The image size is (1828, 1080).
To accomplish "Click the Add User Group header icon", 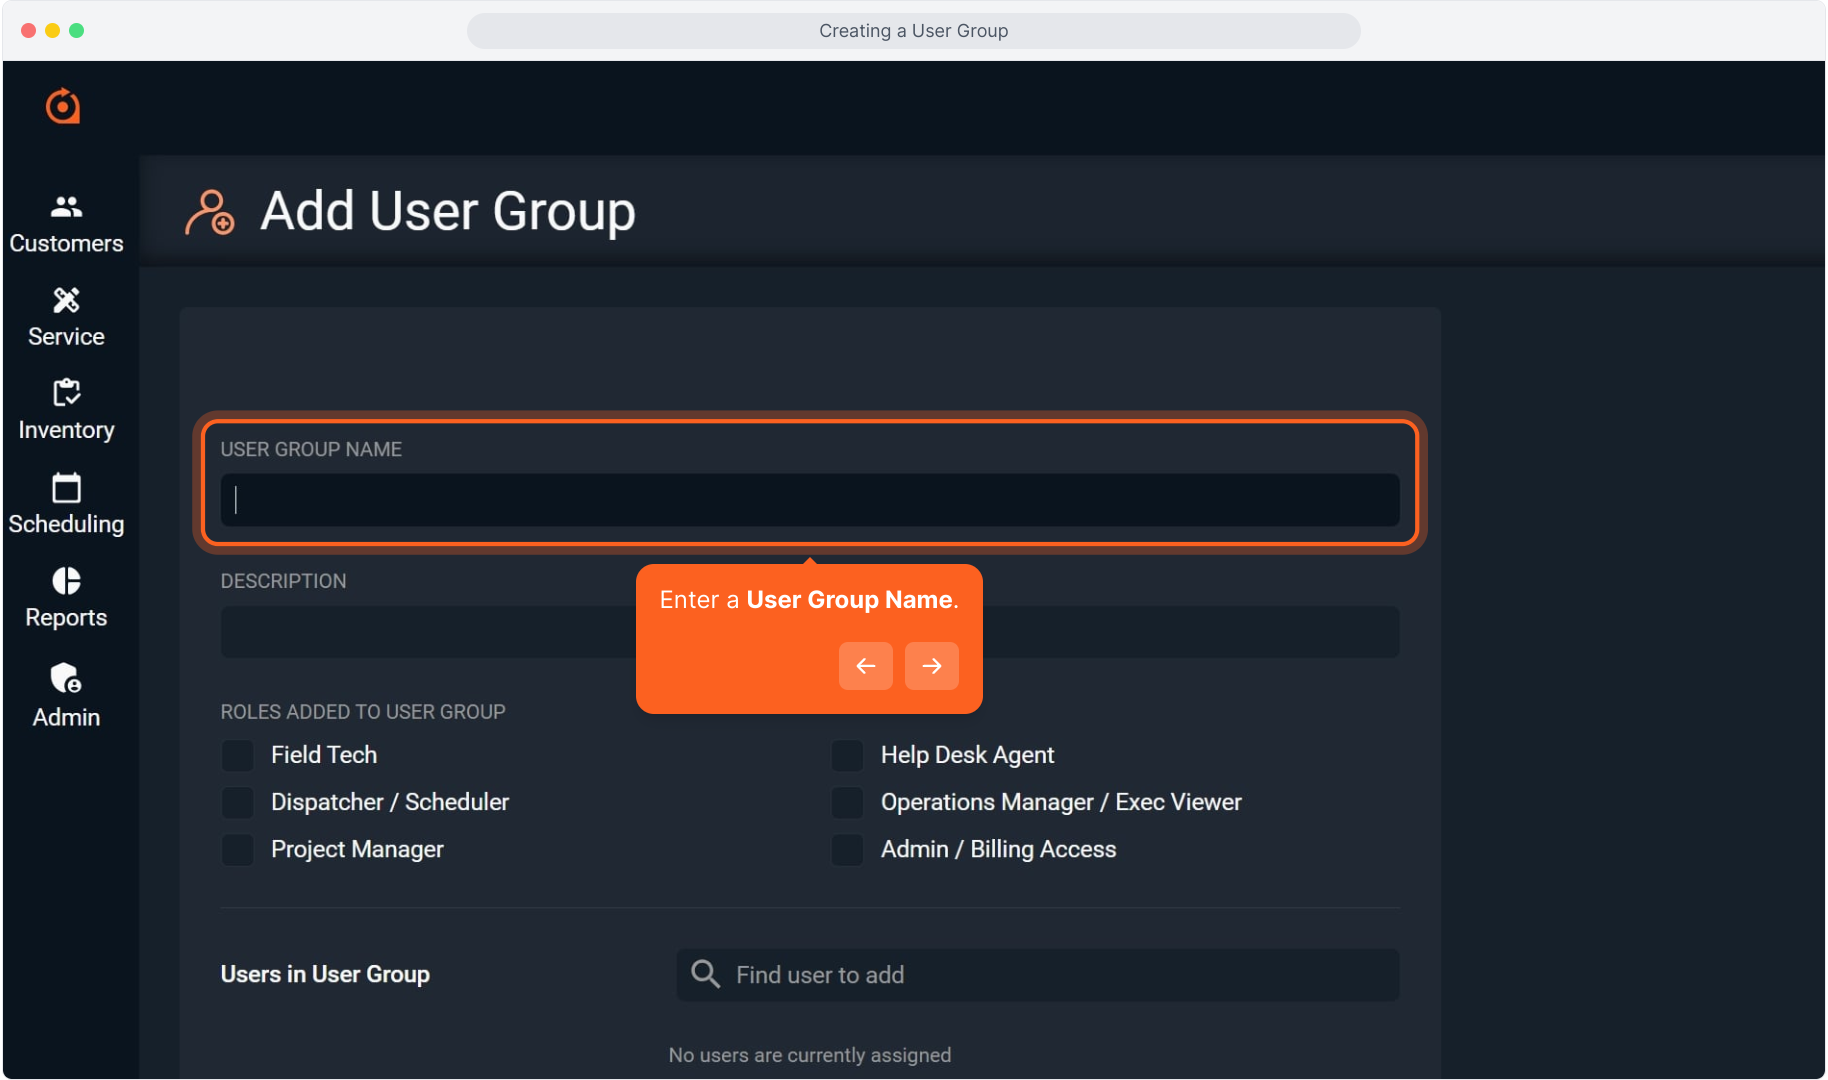I will pyautogui.click(x=210, y=212).
